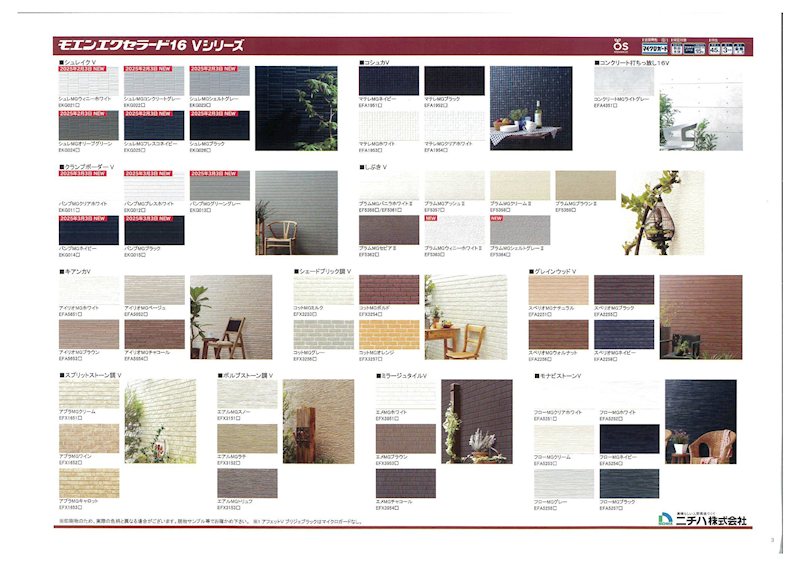Screen dimensions: 800x566
Task: Click the シェードブリック調V heading
Action: tap(323, 272)
